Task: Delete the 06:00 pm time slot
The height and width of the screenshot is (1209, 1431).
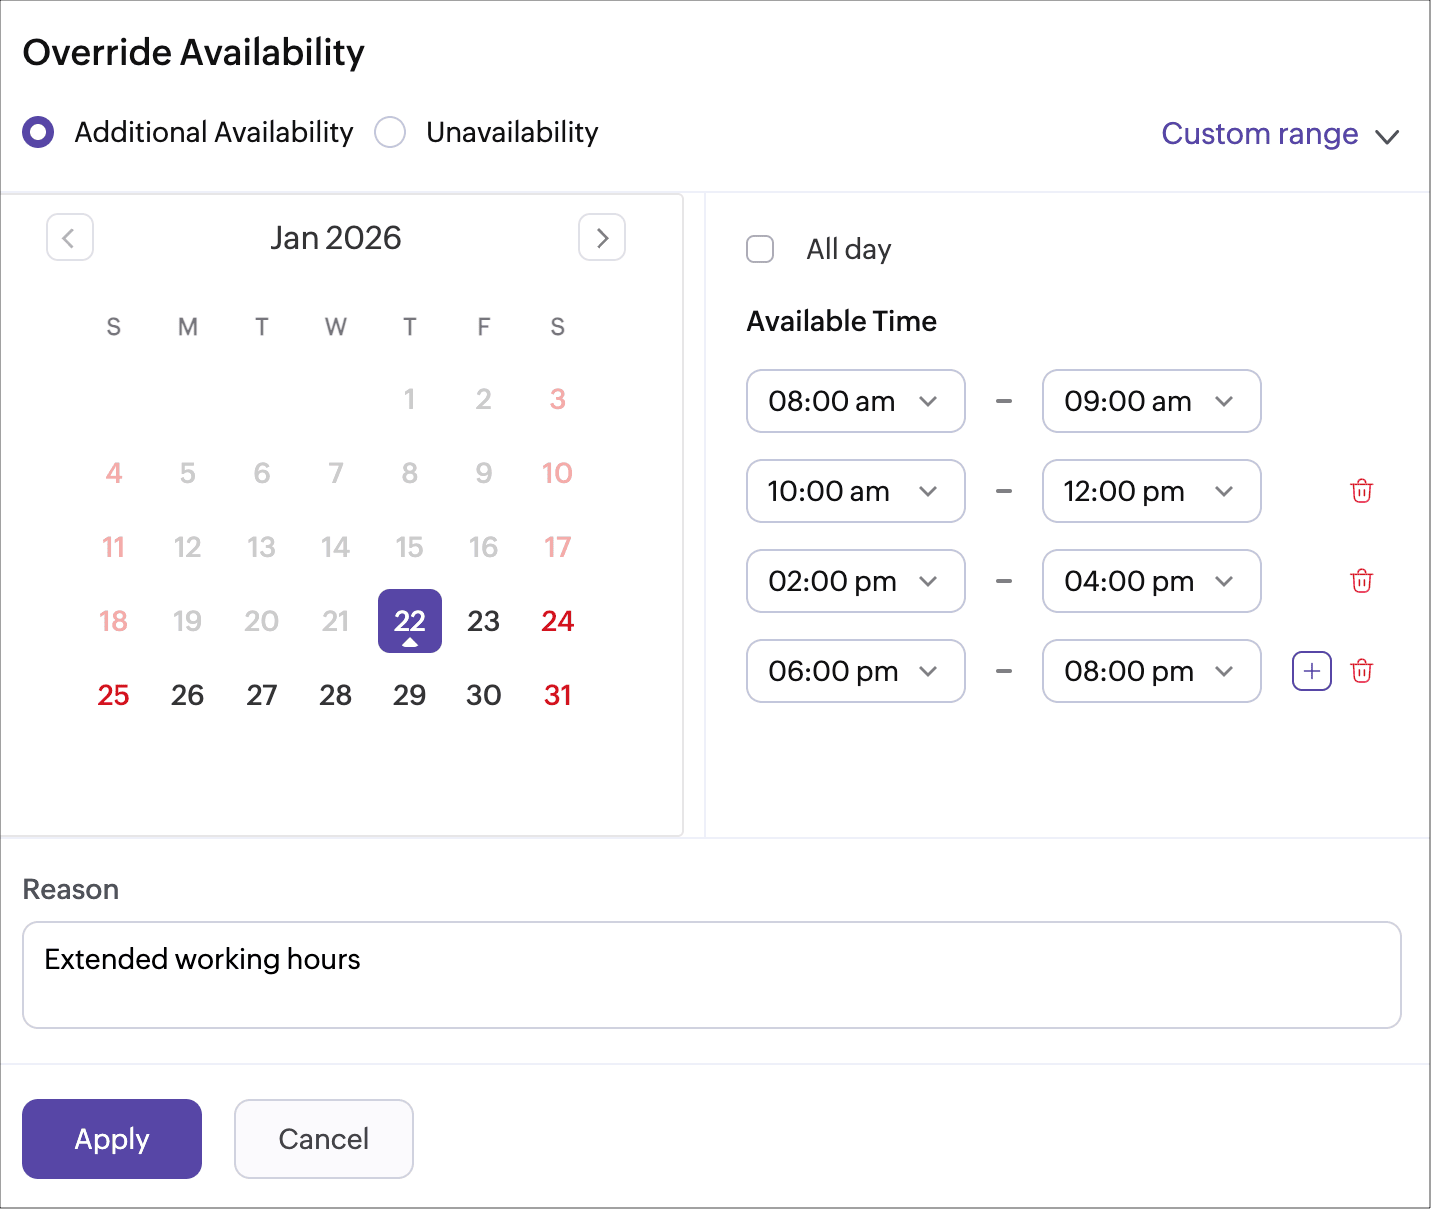Action: pos(1361,671)
